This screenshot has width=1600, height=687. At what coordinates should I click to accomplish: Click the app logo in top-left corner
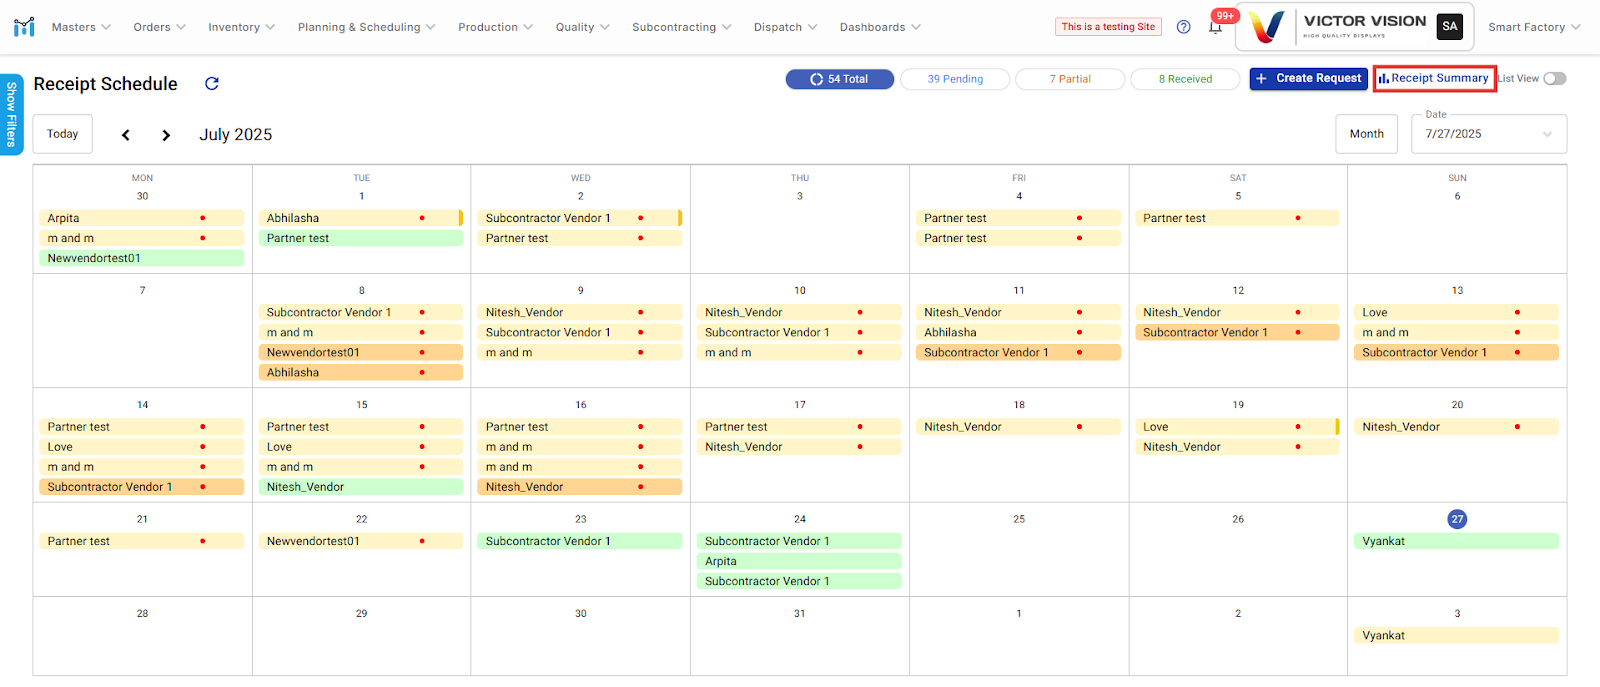pyautogui.click(x=24, y=27)
